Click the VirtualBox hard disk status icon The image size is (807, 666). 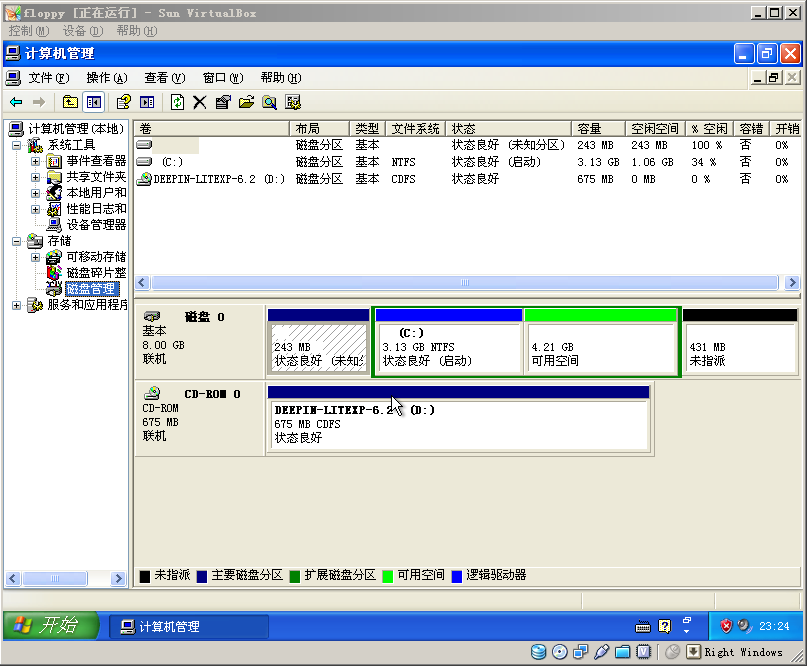tap(538, 652)
